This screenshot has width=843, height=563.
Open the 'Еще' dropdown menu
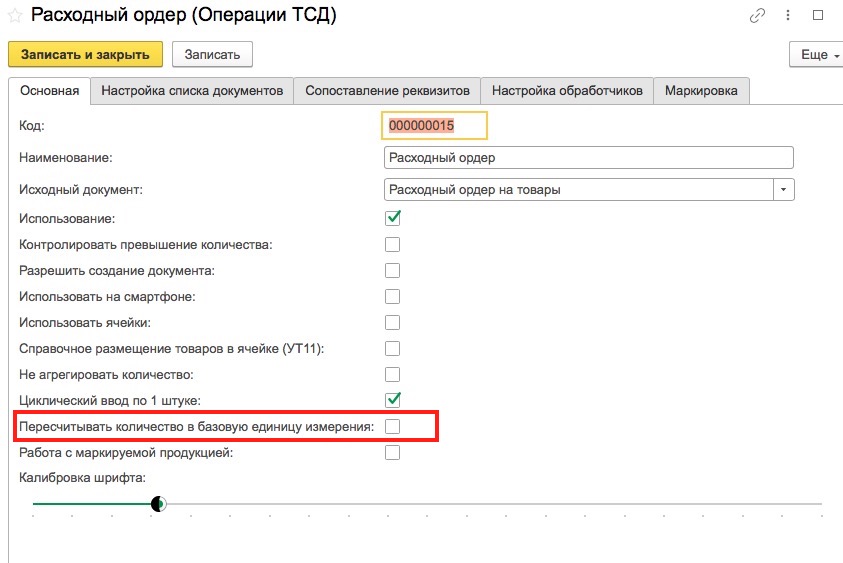click(x=817, y=54)
